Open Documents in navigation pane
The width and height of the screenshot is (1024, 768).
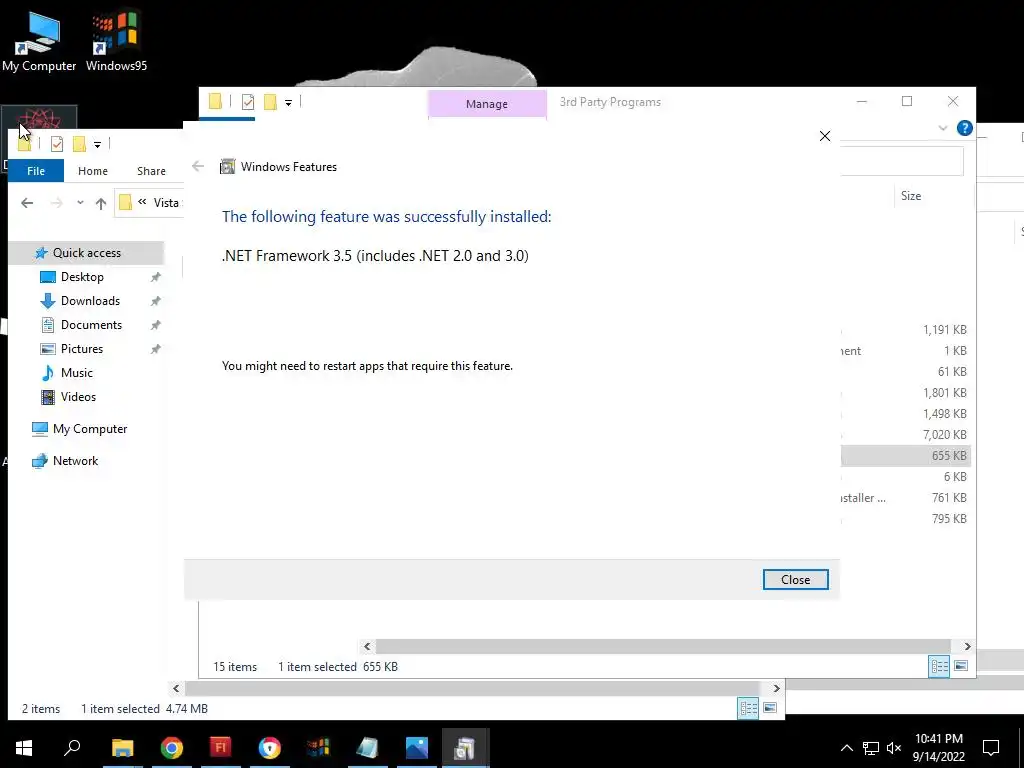(91, 325)
